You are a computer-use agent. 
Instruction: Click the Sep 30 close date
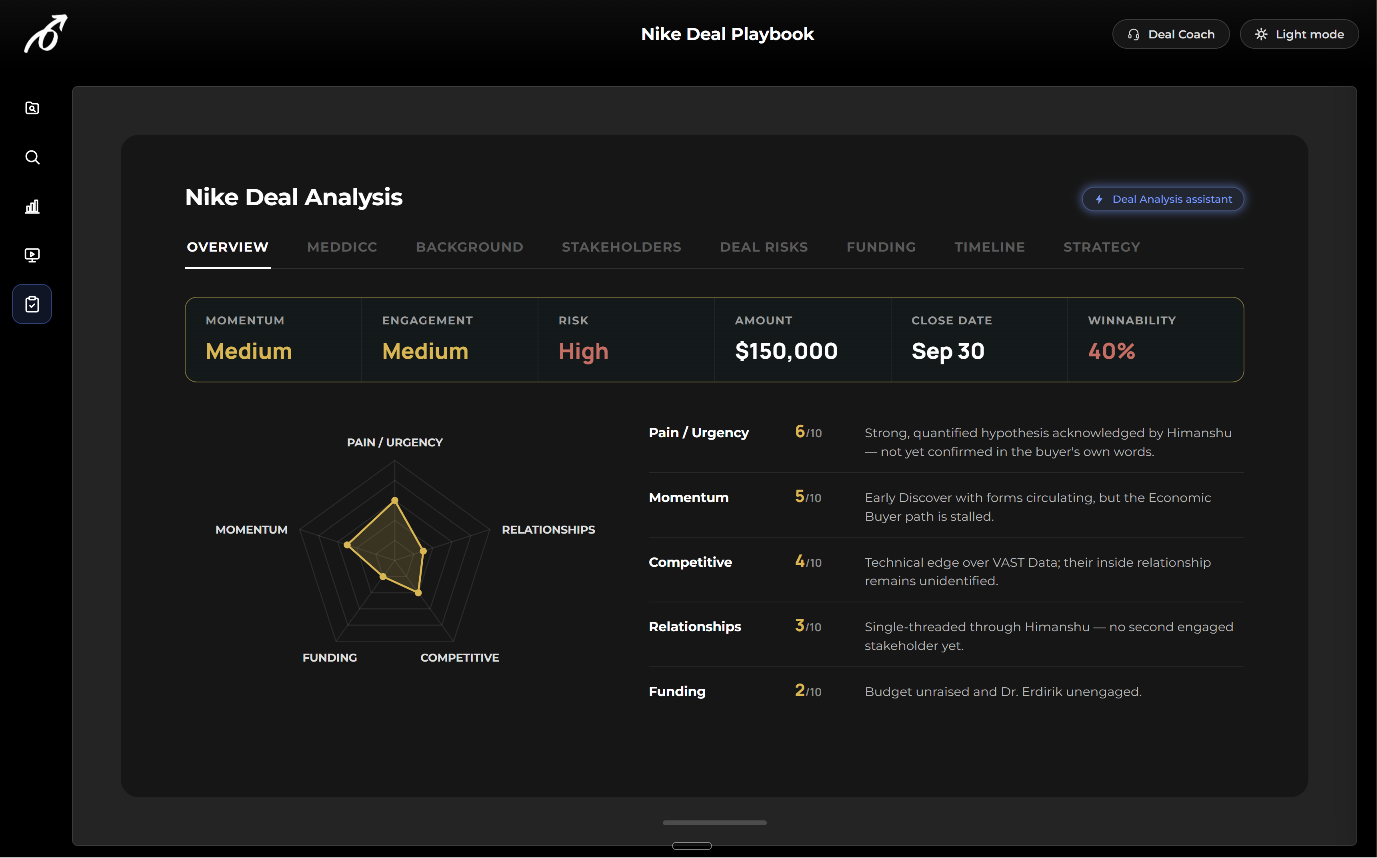tap(948, 351)
